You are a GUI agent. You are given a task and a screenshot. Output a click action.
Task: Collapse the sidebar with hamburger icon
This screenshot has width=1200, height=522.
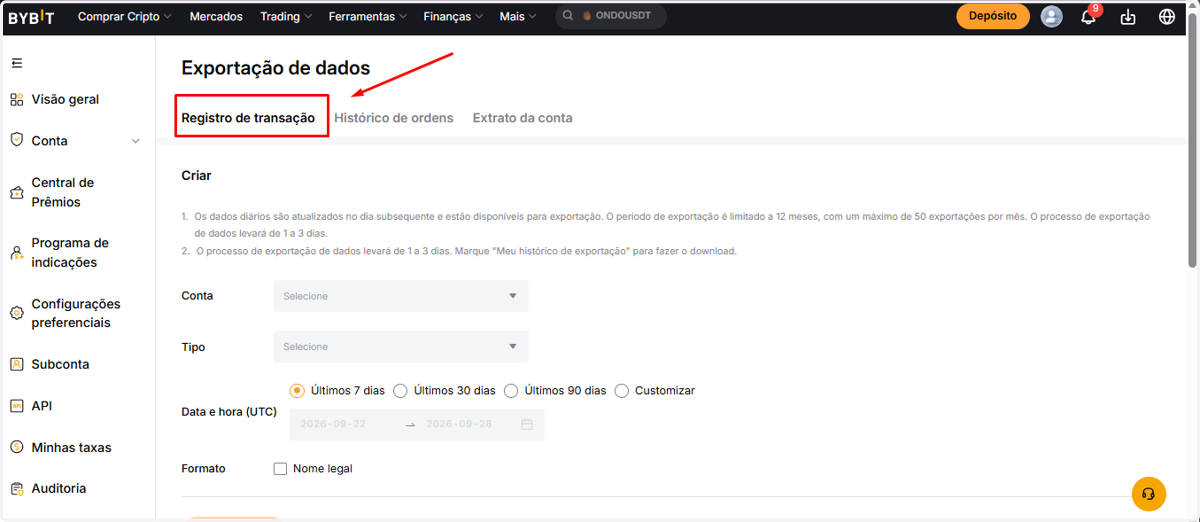click(x=16, y=63)
